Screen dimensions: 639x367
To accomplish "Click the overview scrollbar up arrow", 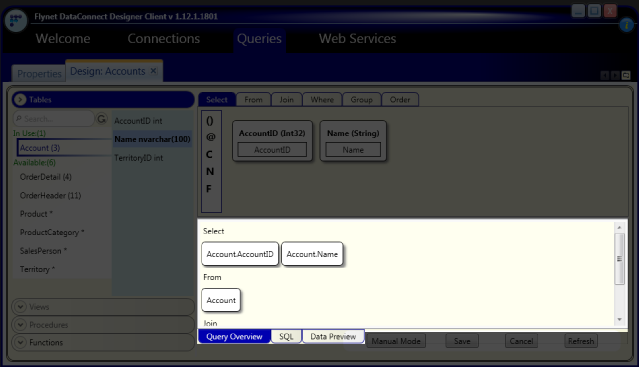I will click(619, 227).
